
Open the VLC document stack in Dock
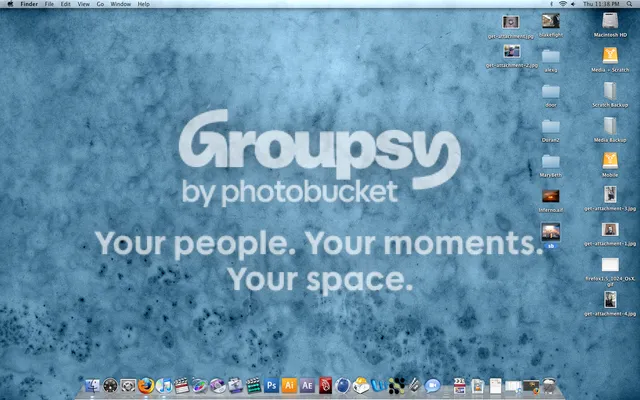[x=478, y=386]
